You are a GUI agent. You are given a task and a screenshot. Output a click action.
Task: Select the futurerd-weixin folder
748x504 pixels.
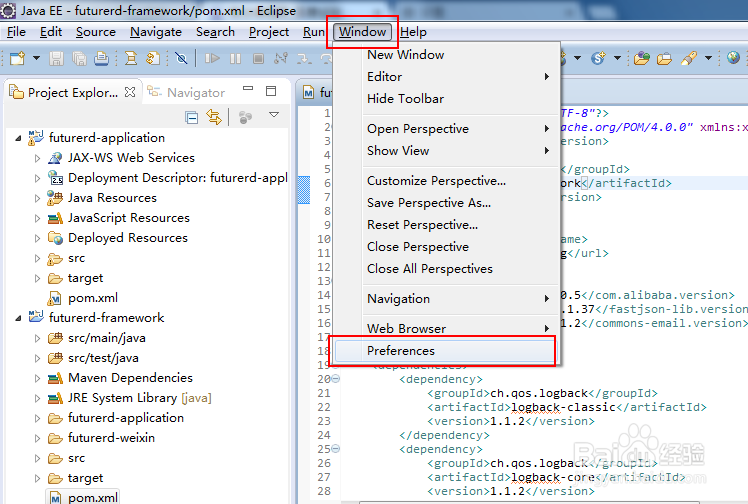click(111, 438)
